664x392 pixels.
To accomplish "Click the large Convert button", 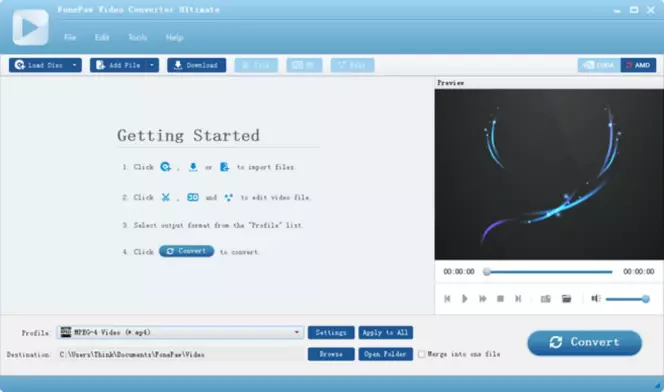I will pos(584,342).
